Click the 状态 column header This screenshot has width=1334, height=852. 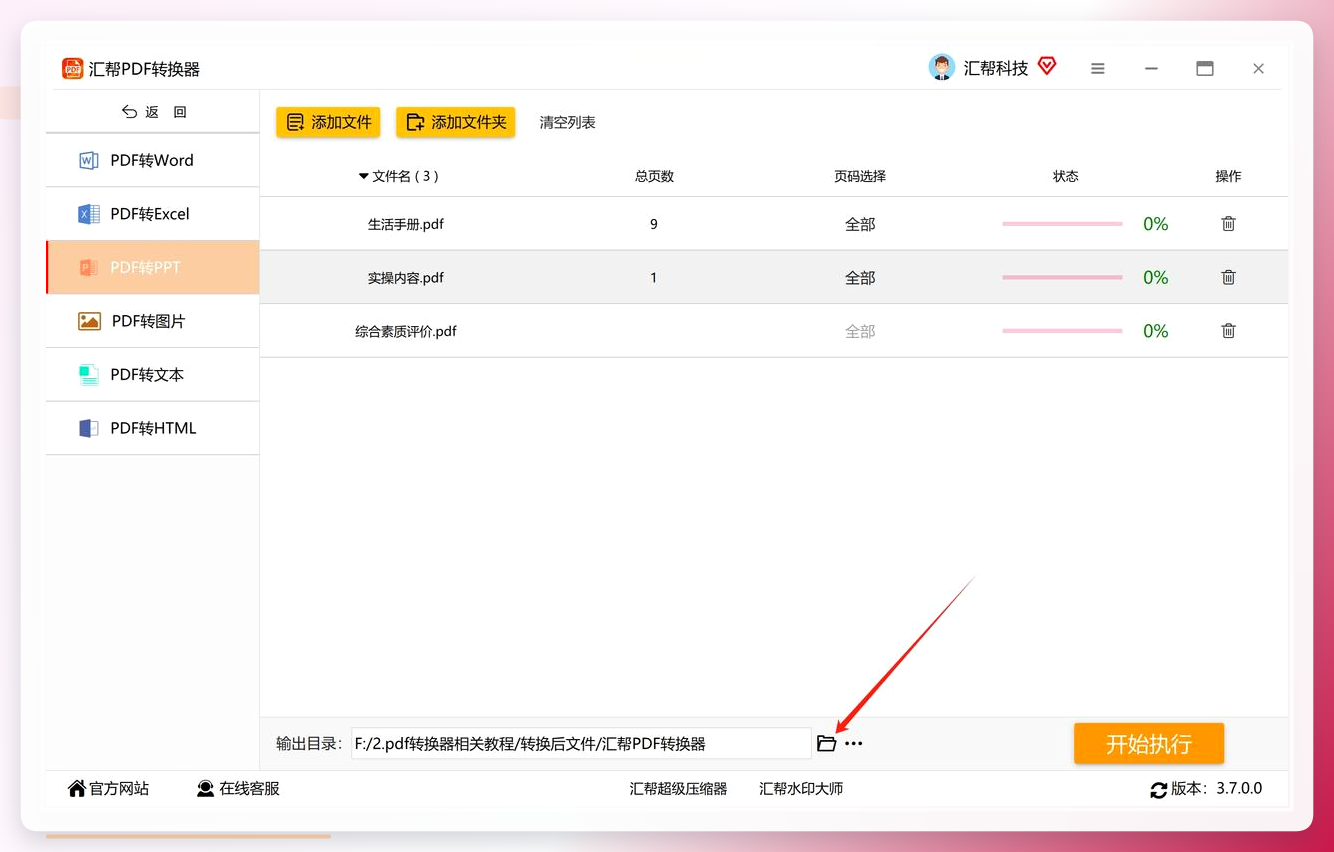tap(1065, 176)
